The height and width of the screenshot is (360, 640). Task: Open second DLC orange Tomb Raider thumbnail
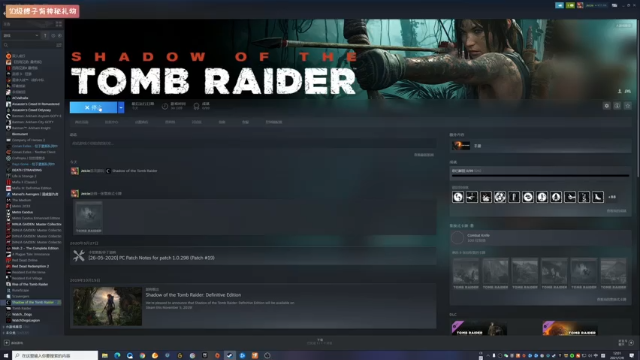pyautogui.click(x=570, y=328)
